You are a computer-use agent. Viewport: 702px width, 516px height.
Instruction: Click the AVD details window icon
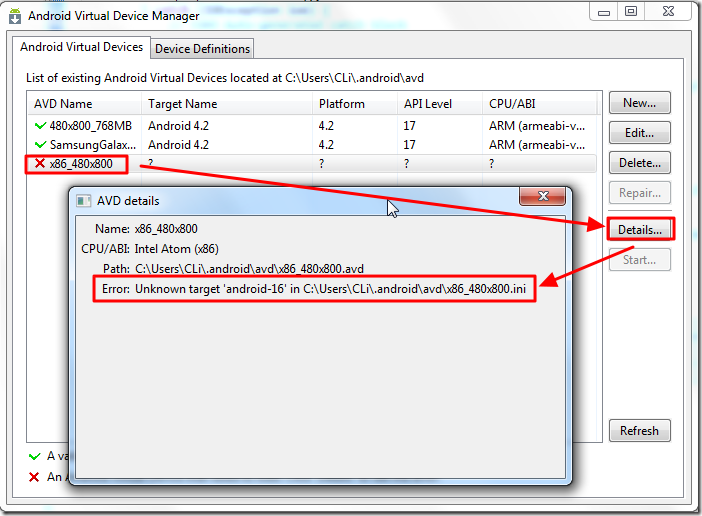click(83, 201)
